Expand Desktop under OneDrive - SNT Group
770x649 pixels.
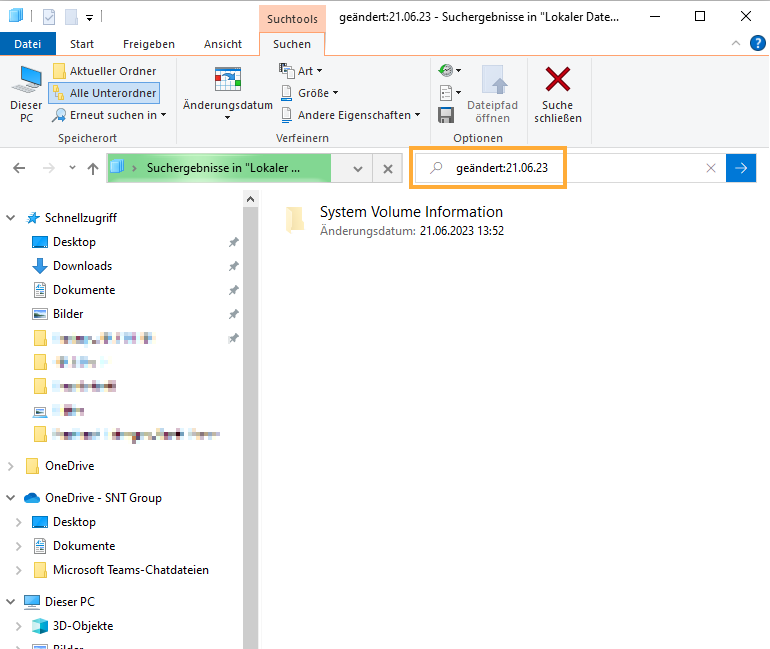(x=19, y=522)
